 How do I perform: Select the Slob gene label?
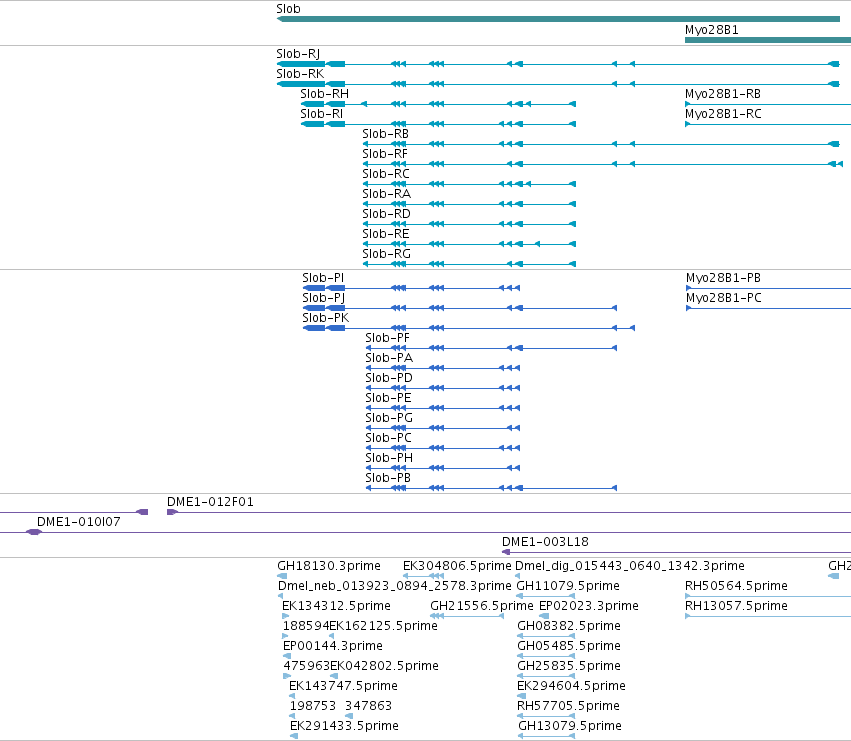pos(288,9)
